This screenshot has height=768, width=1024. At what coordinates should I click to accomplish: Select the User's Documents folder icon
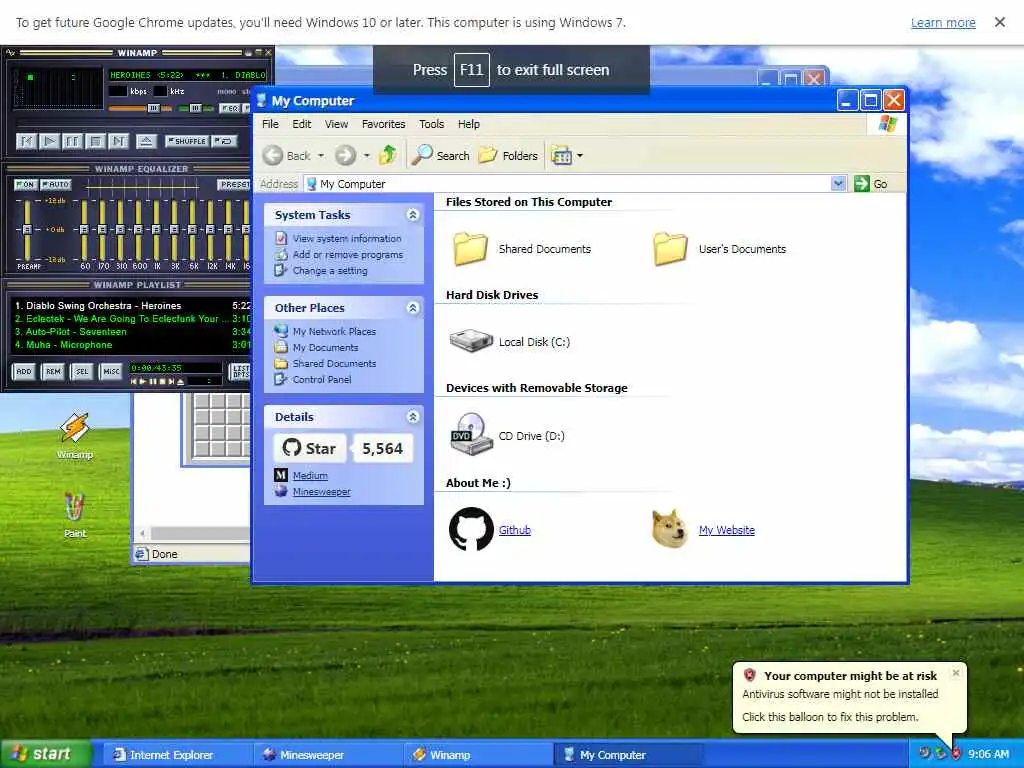click(670, 249)
